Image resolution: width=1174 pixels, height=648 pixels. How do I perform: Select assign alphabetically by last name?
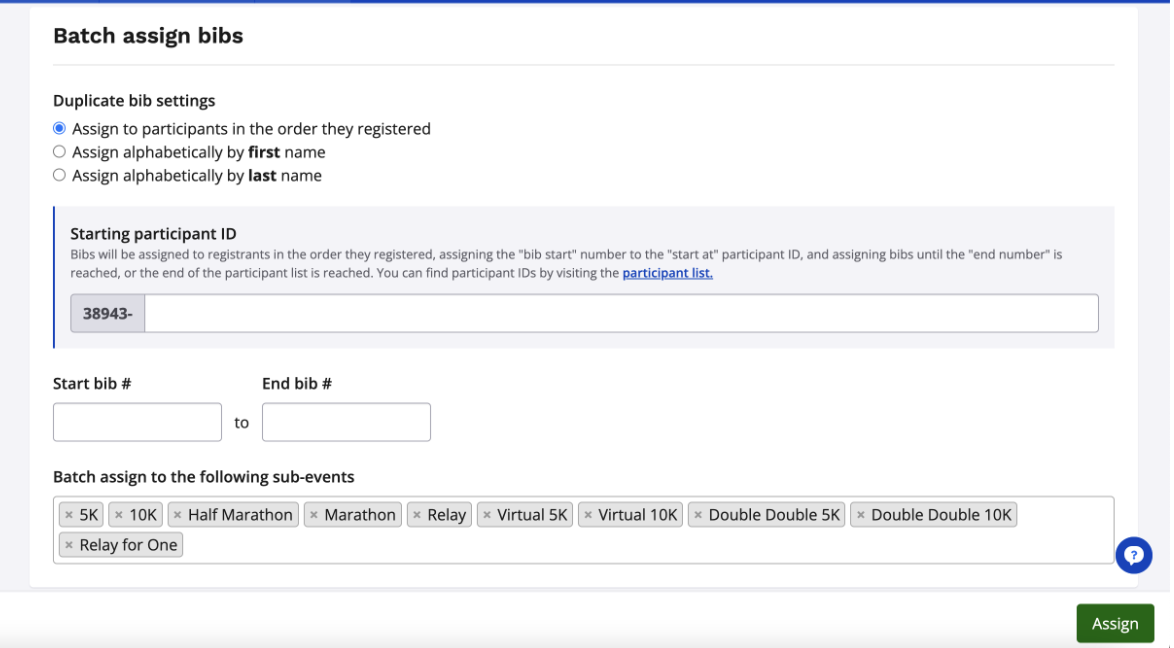pos(60,175)
